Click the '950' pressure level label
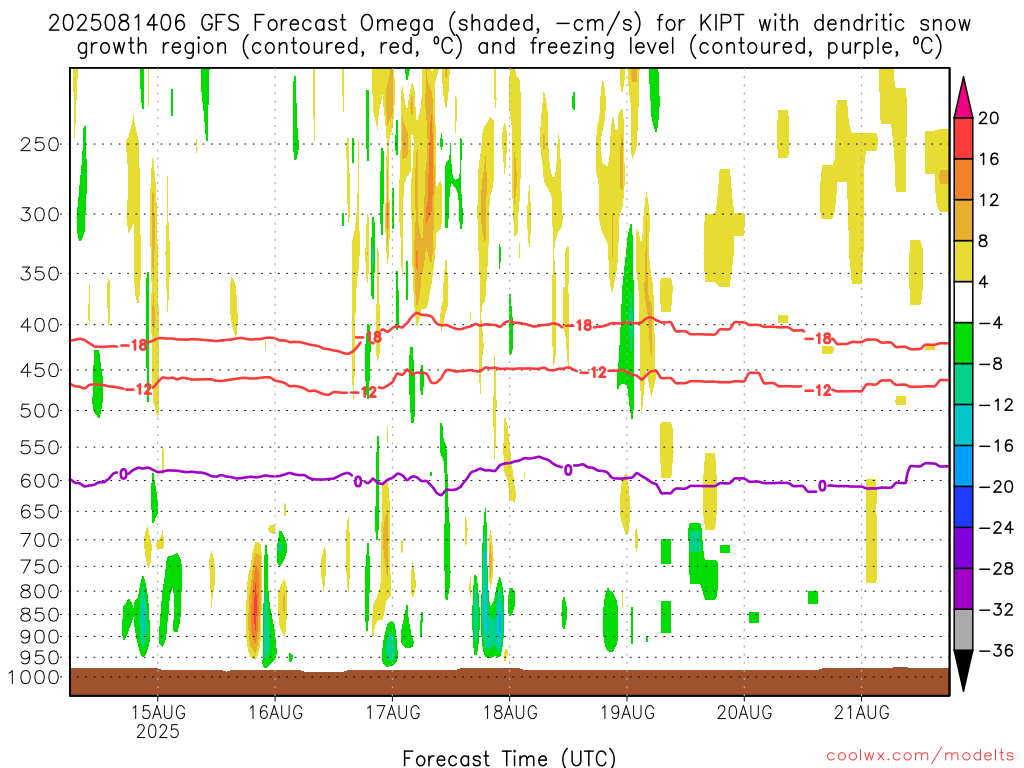Screen dimensions: 1024x768 point(39,658)
